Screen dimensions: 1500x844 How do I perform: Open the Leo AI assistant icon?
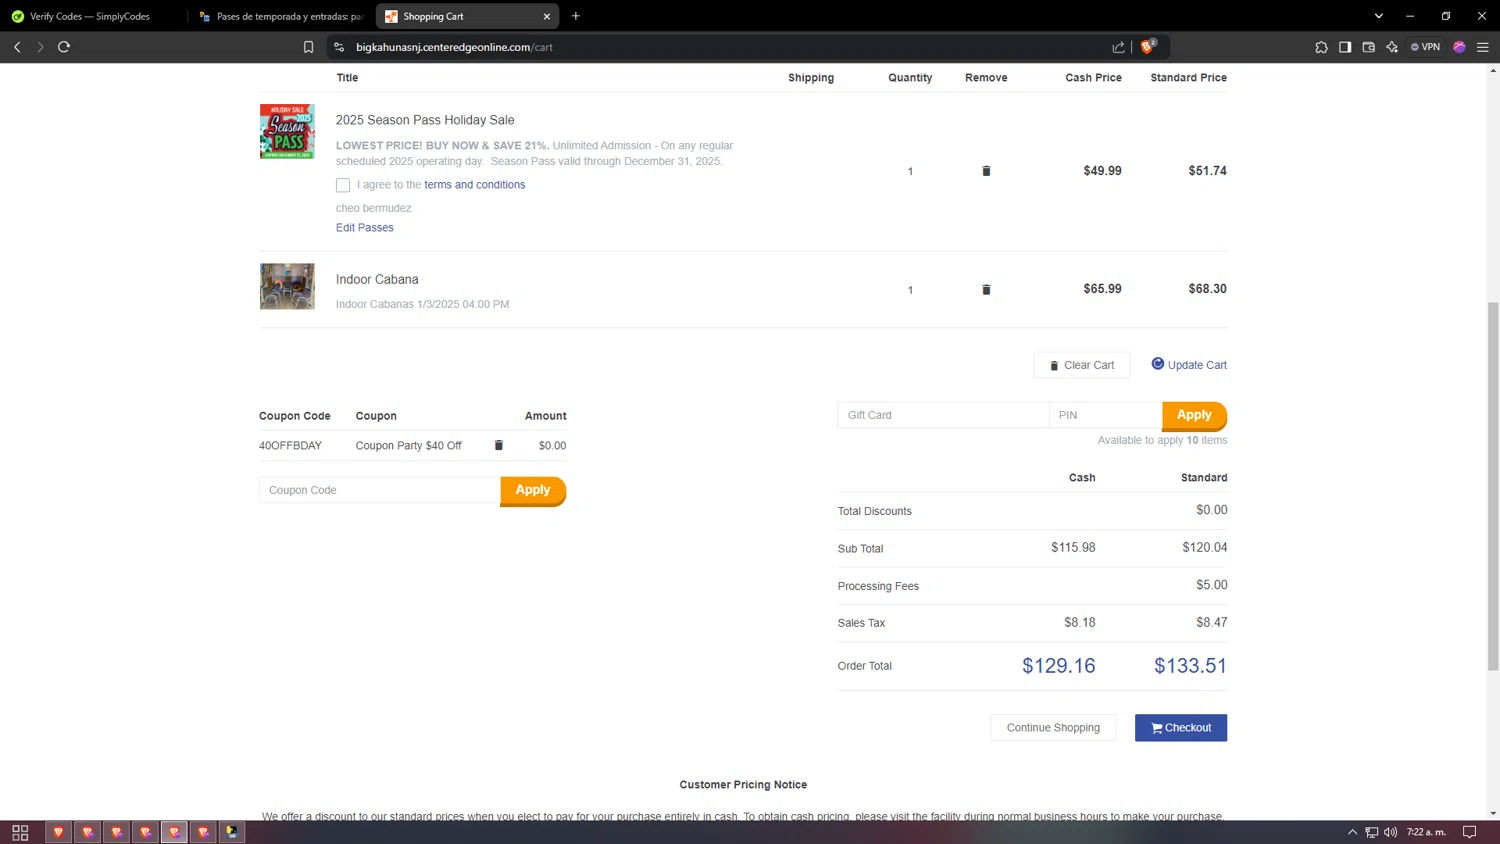(1392, 47)
